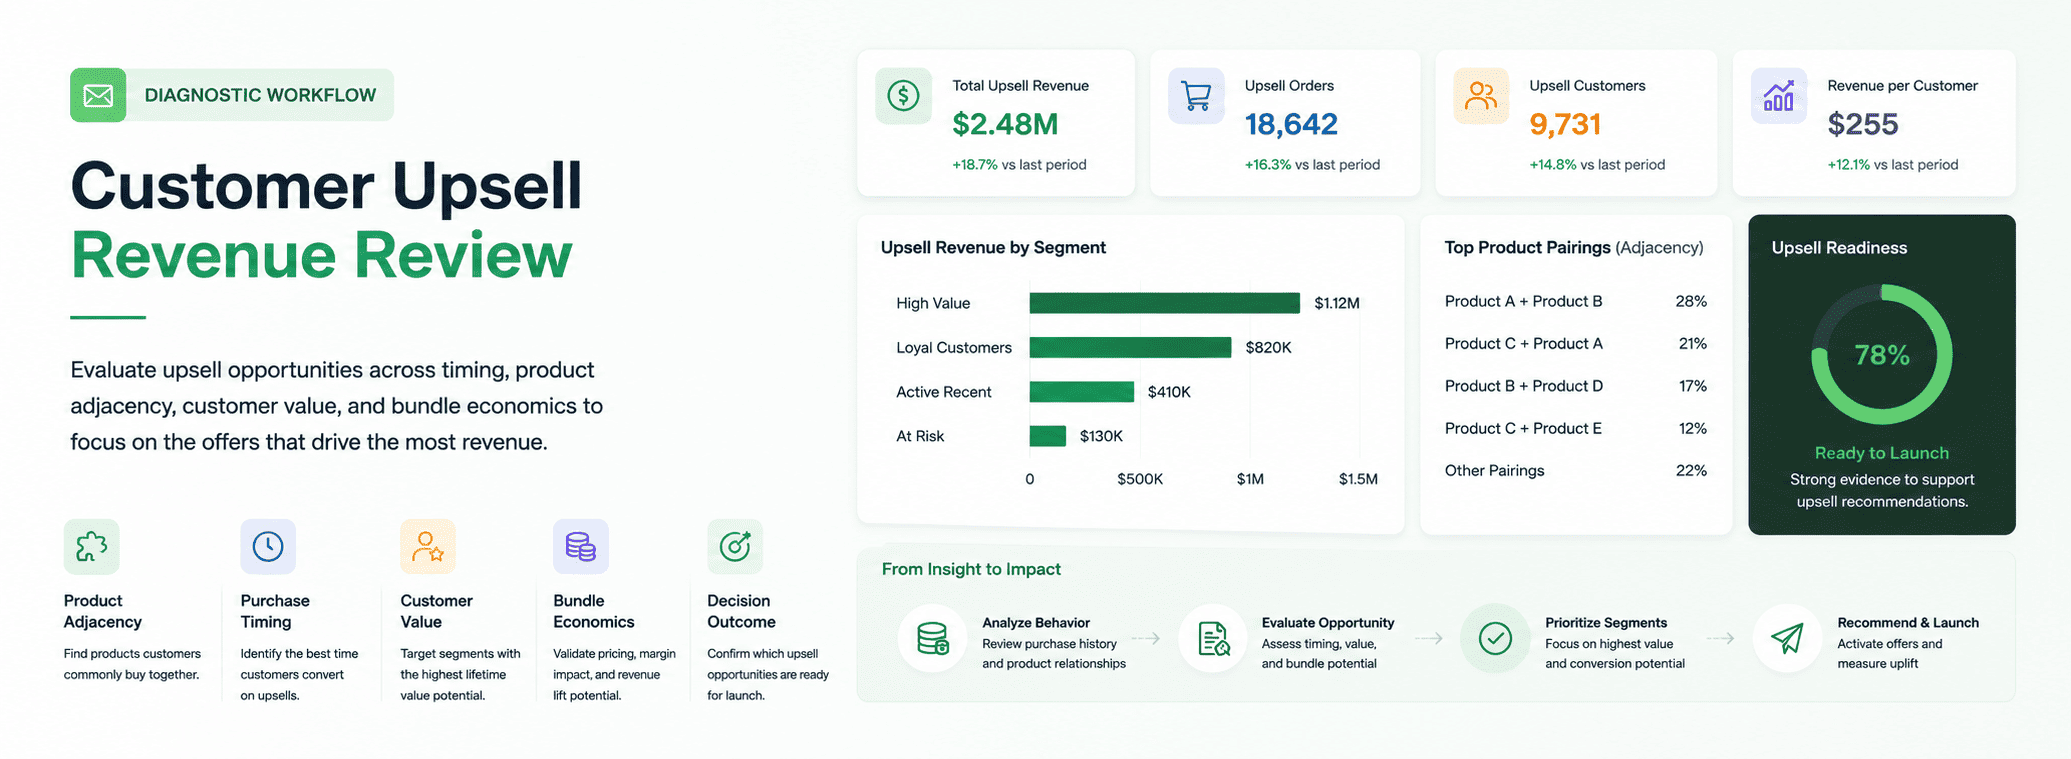This screenshot has height=759, width=2071.
Task: Click the +14.8% vs last period text
Action: [x=1597, y=164]
